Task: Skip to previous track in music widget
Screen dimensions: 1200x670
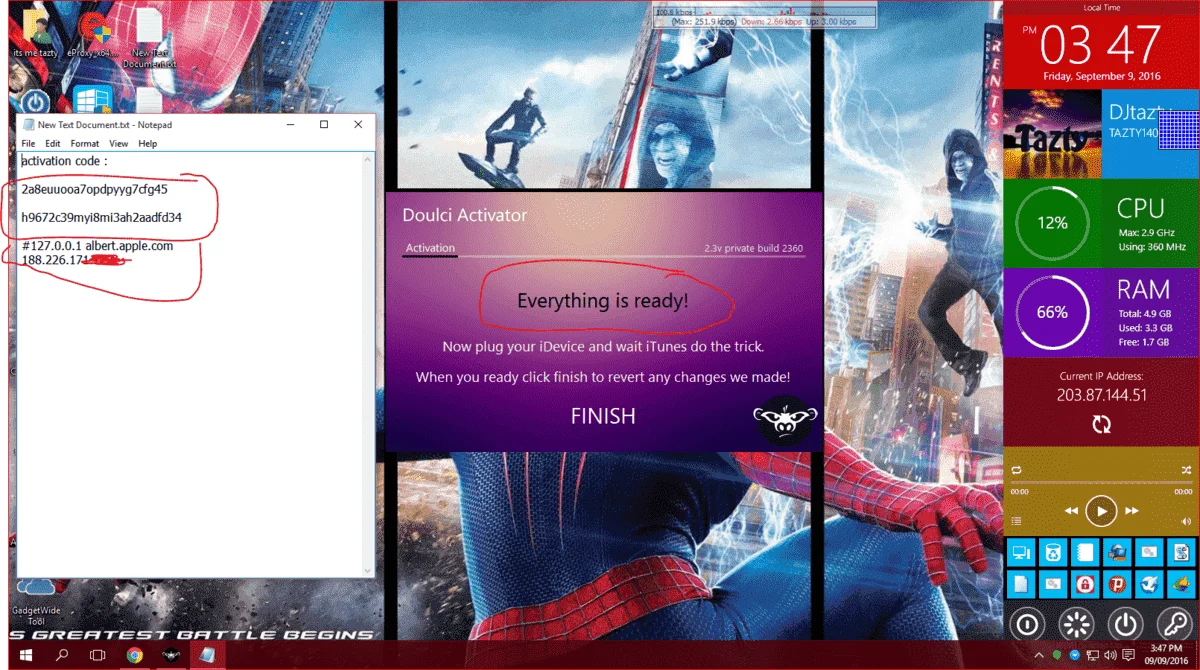Action: 1071,511
